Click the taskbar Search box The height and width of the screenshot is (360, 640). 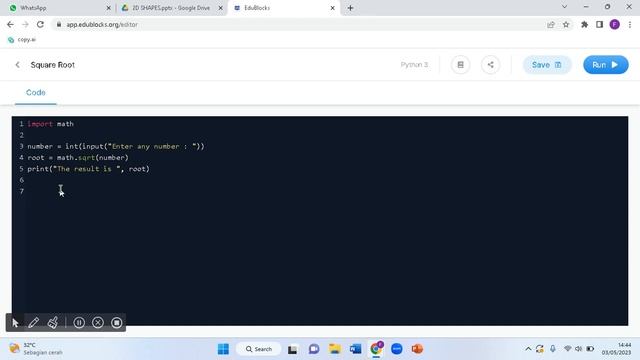point(259,349)
